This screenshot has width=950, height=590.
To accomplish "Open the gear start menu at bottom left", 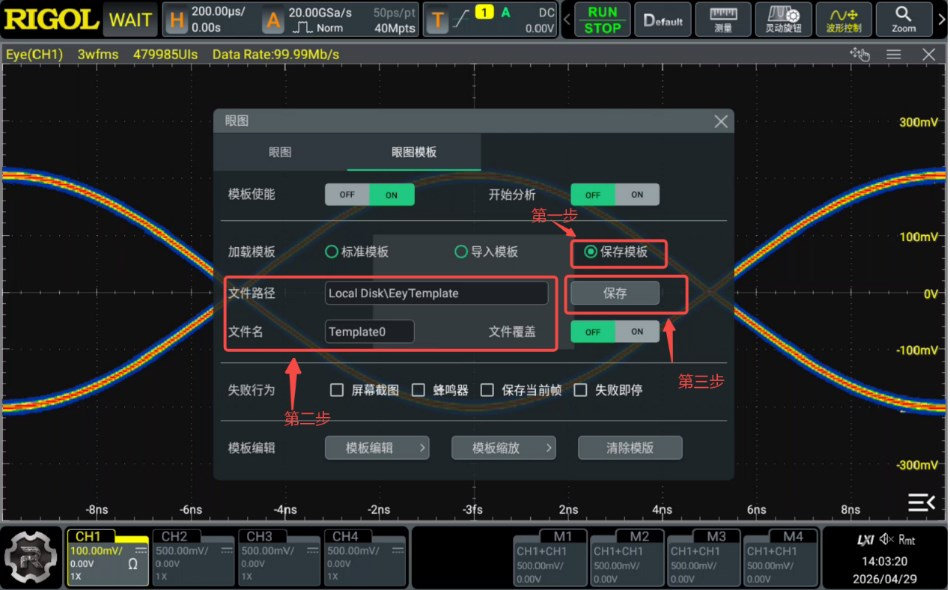I will click(x=30, y=557).
